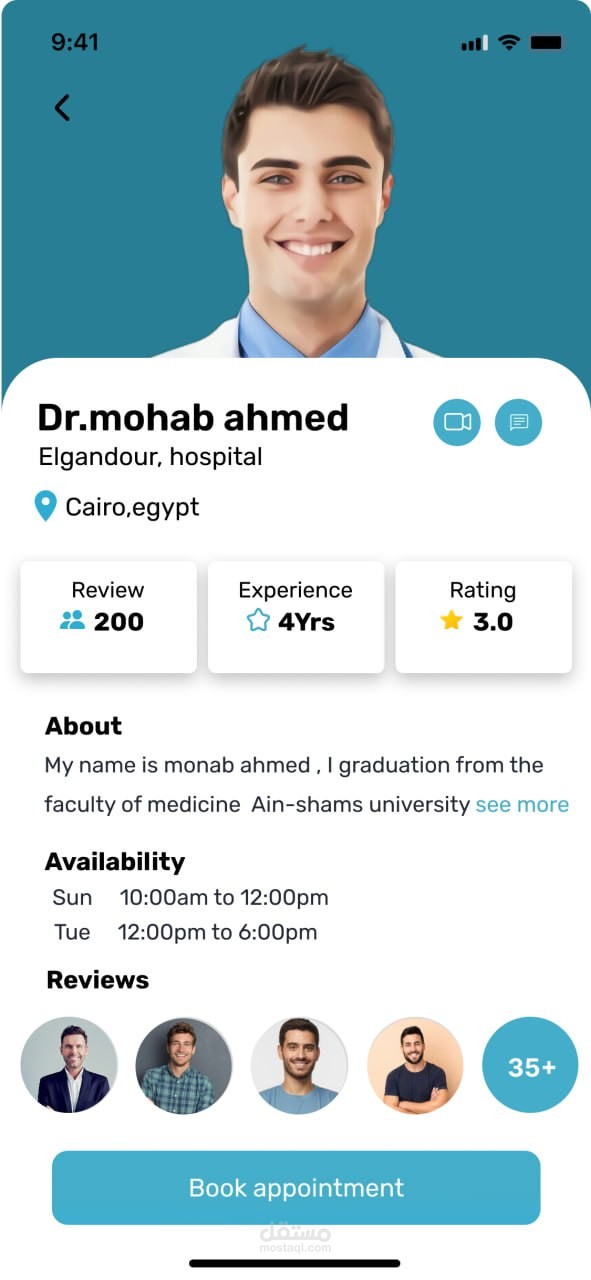Image resolution: width=591 pixels, height=1280 pixels.
Task: Tap the Wi-Fi icon in status bar
Action: [509, 42]
